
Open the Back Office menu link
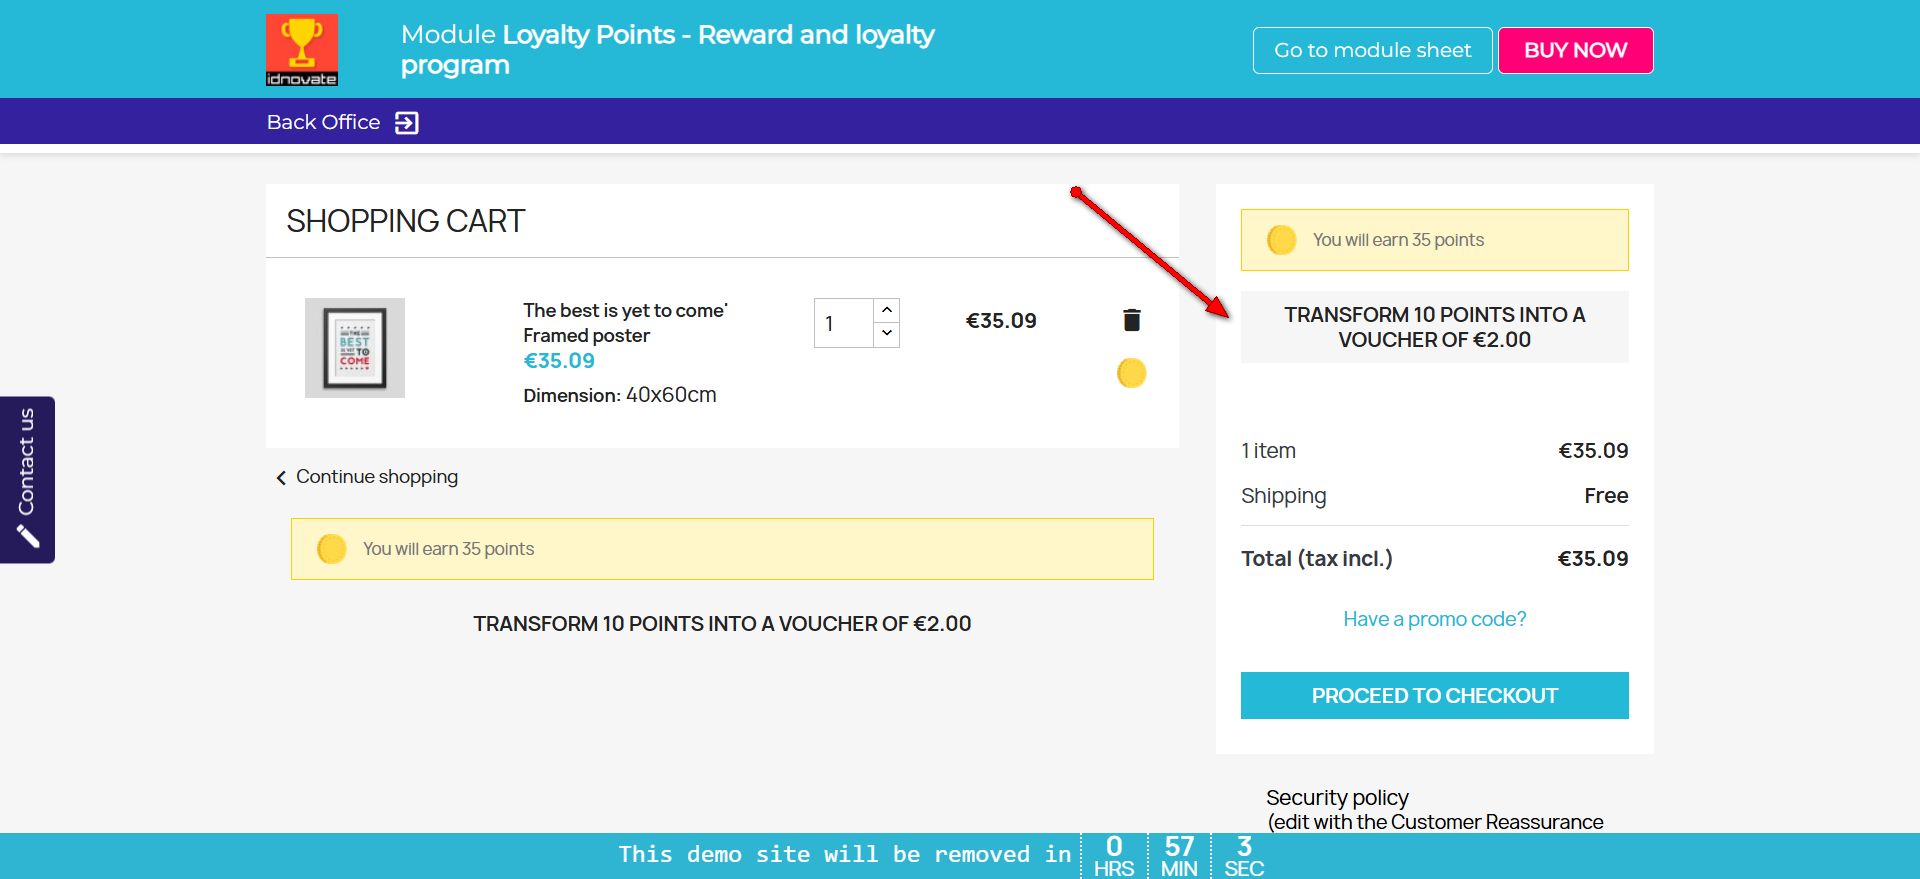[323, 122]
